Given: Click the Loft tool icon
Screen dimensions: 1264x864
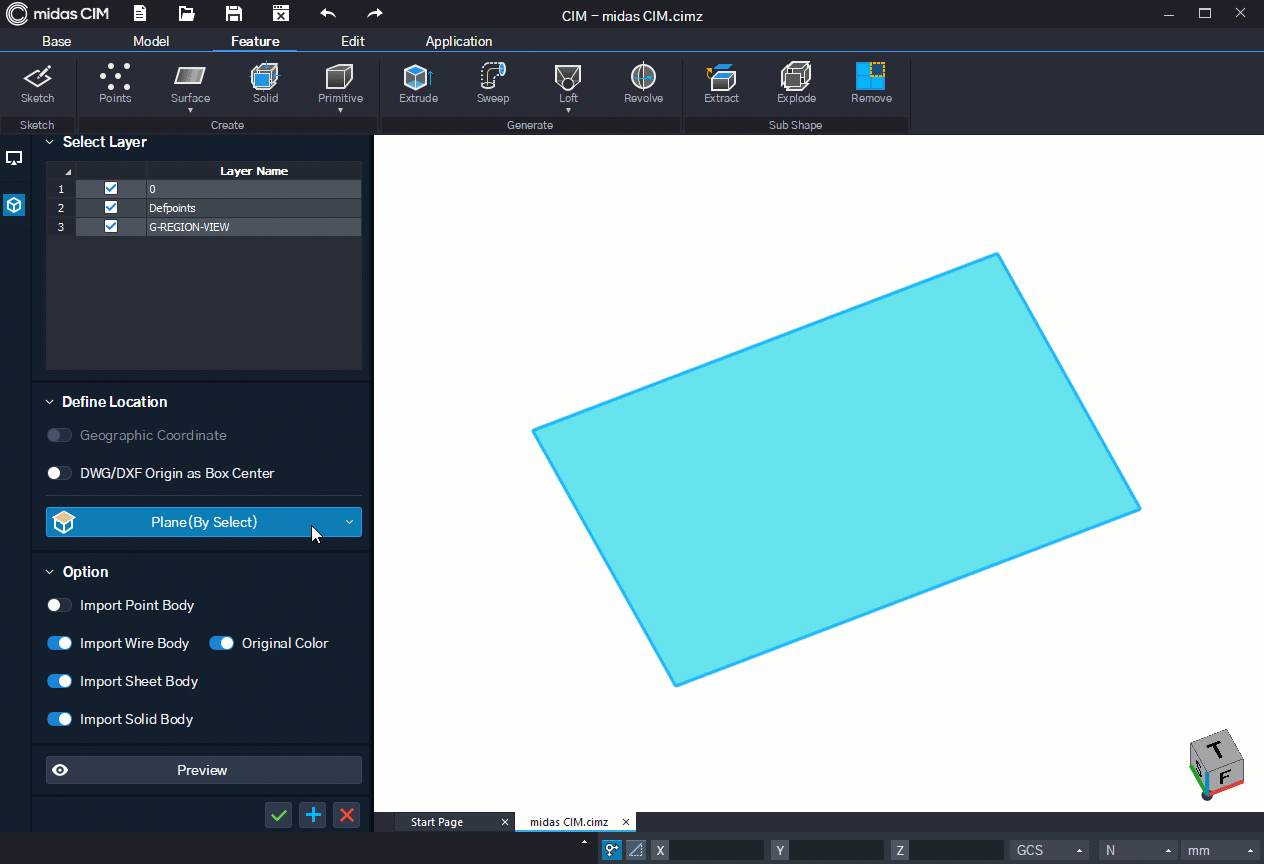Looking at the screenshot, I should [x=568, y=77].
